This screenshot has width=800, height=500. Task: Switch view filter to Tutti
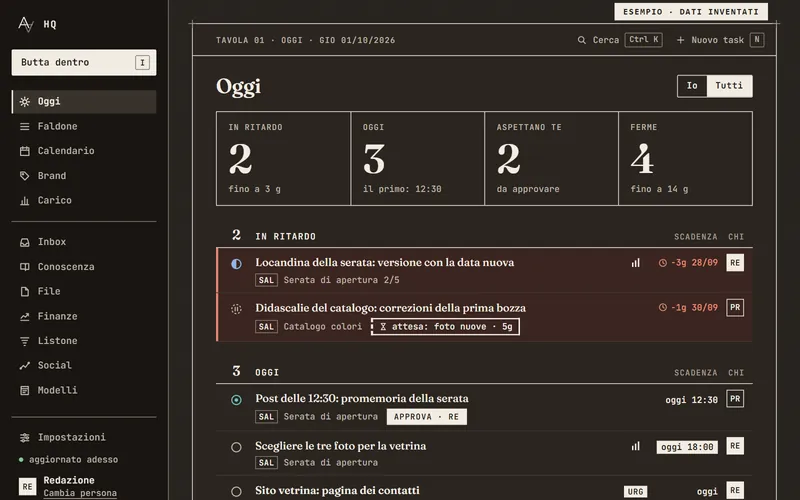[729, 86]
